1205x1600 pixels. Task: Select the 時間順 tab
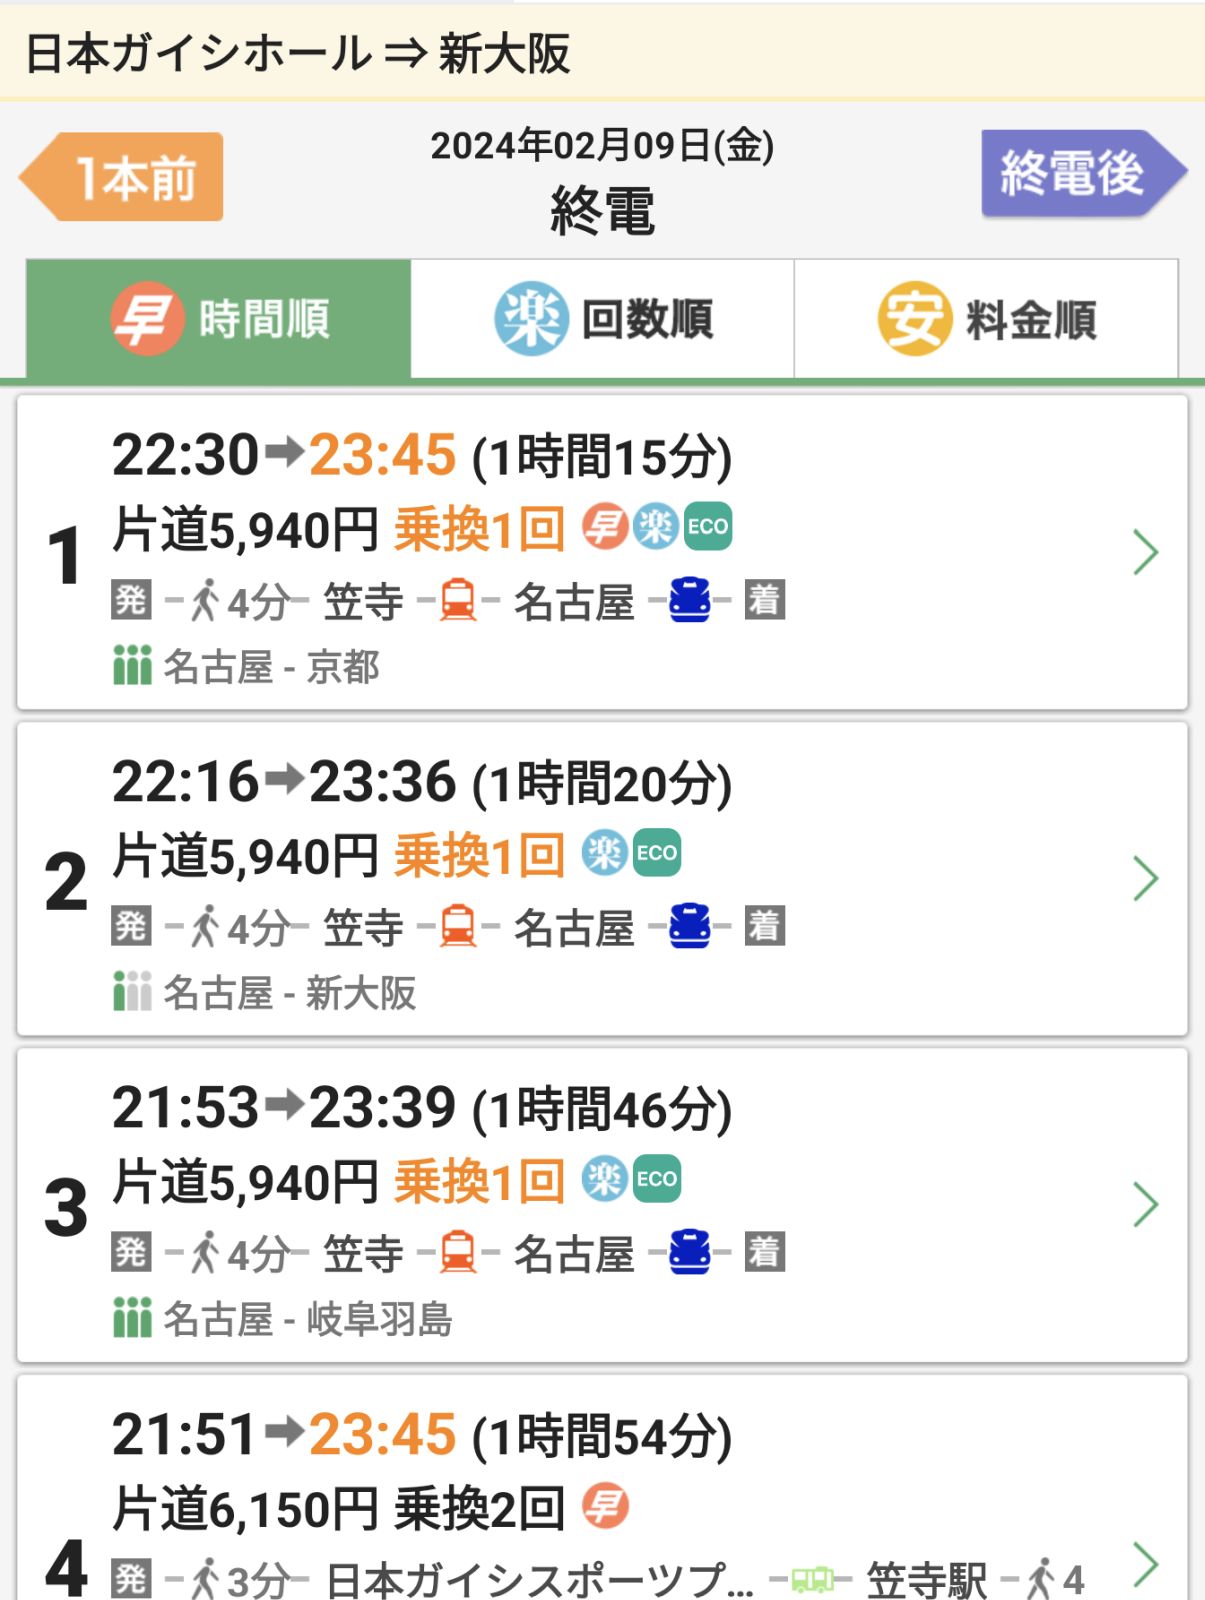[x=218, y=319]
